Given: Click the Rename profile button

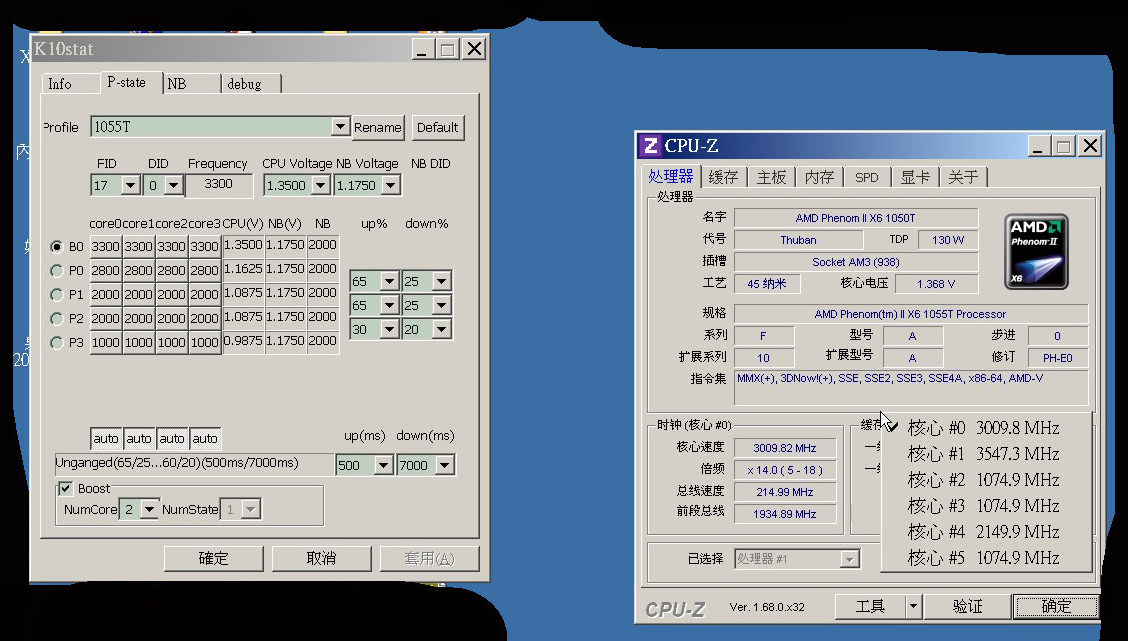Looking at the screenshot, I should pos(378,127).
